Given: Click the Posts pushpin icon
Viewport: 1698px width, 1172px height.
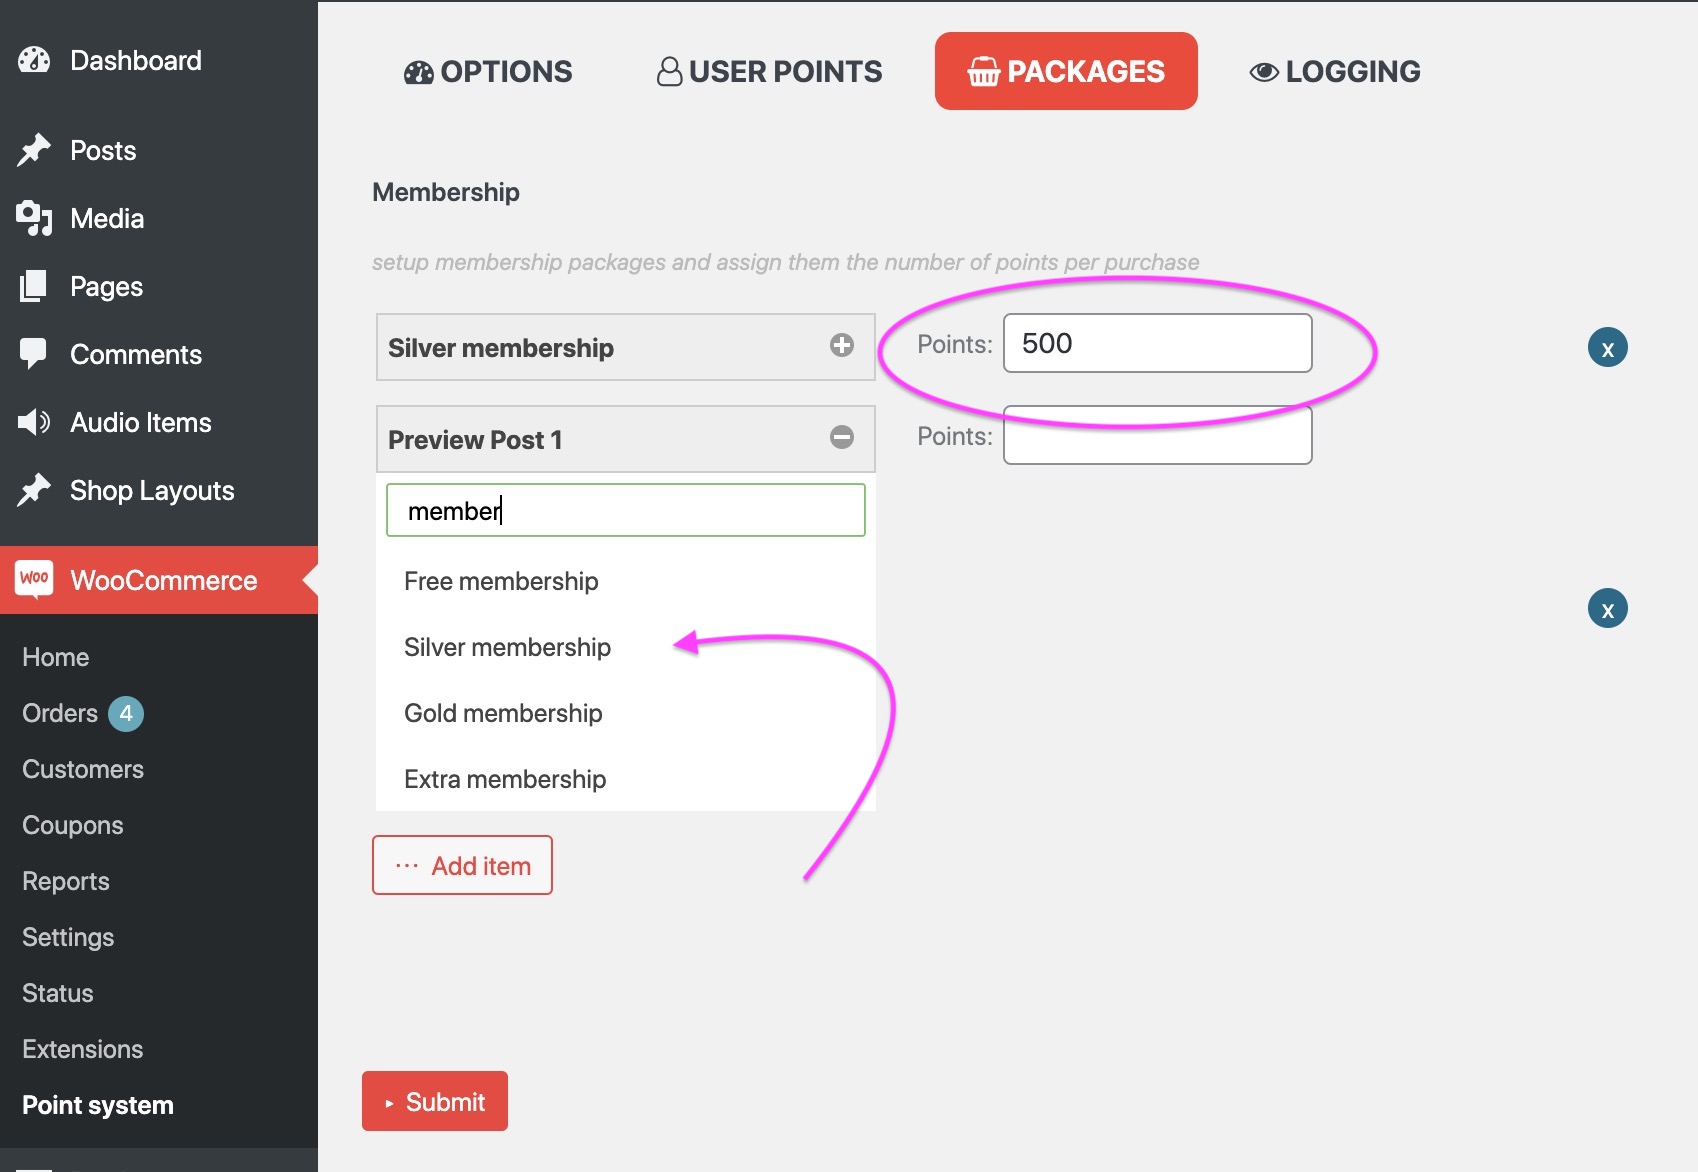Looking at the screenshot, I should pyautogui.click(x=34, y=150).
